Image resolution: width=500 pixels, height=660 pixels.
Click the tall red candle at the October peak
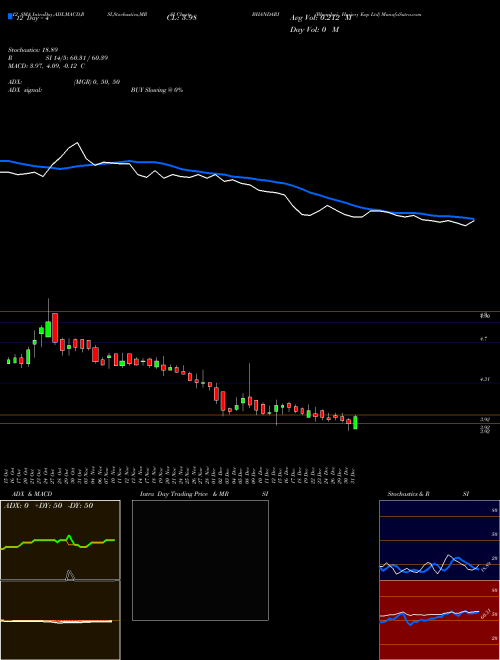click(55, 328)
